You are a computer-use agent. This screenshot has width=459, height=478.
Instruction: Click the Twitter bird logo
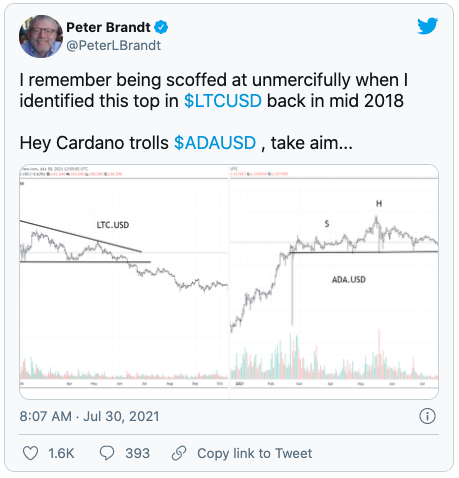pos(427,26)
